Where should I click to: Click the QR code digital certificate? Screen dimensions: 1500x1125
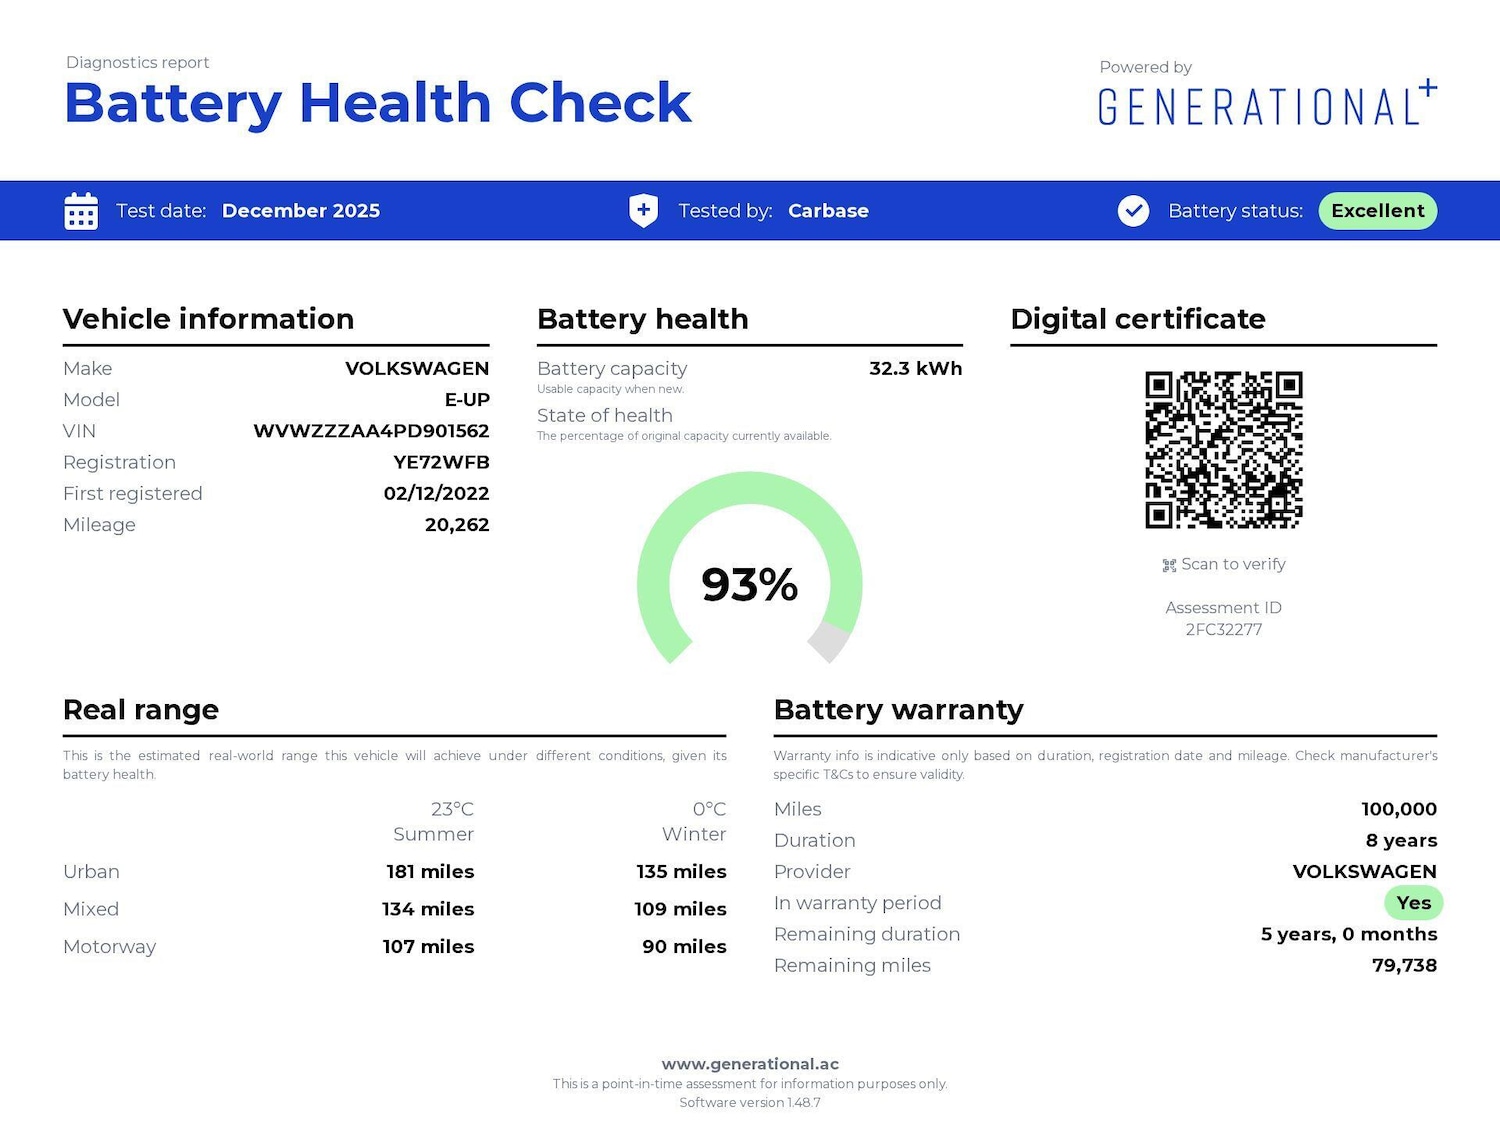[1223, 450]
